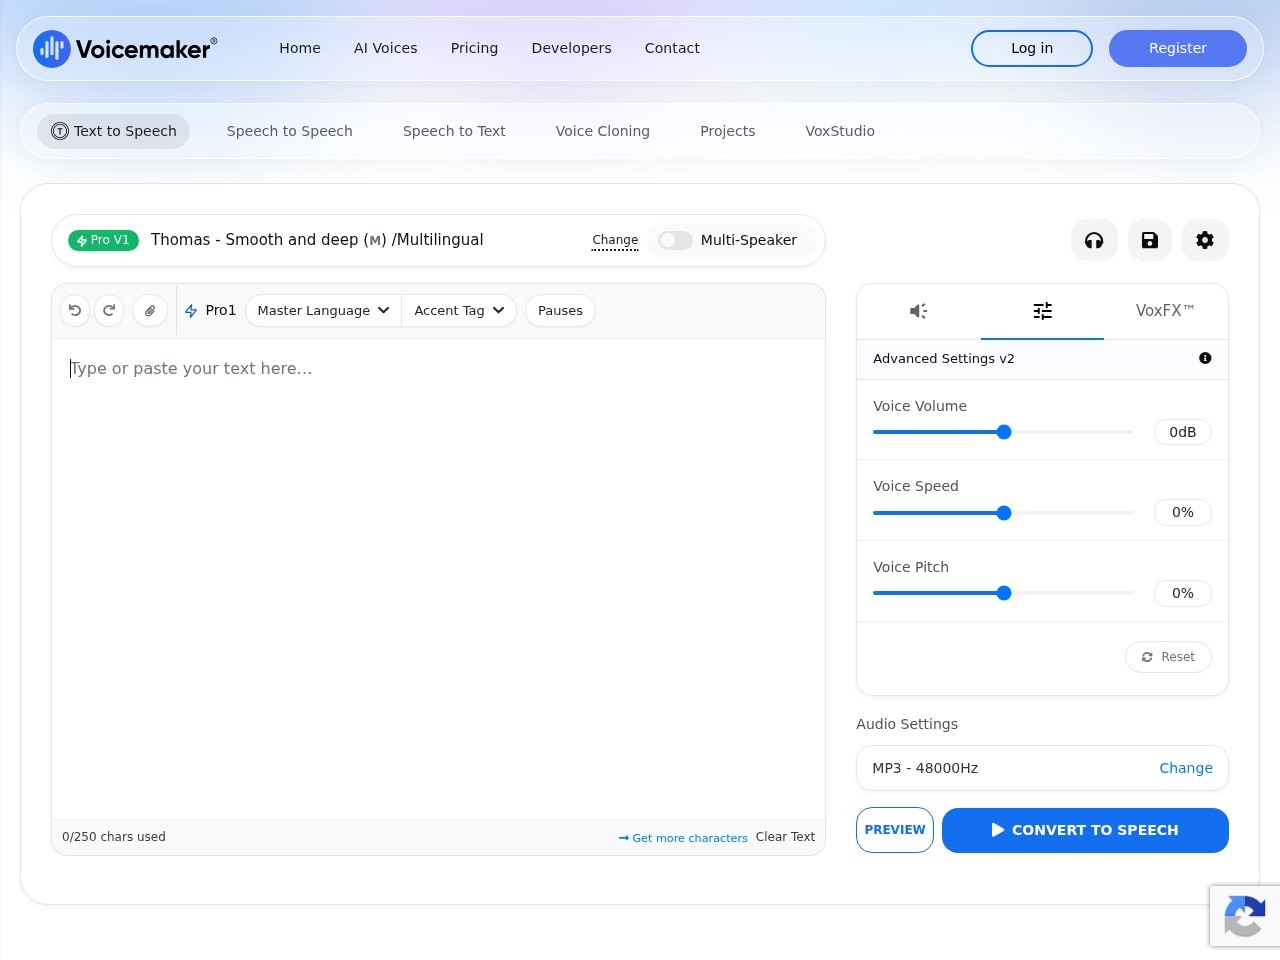Click the Log in button

coord(1032,48)
